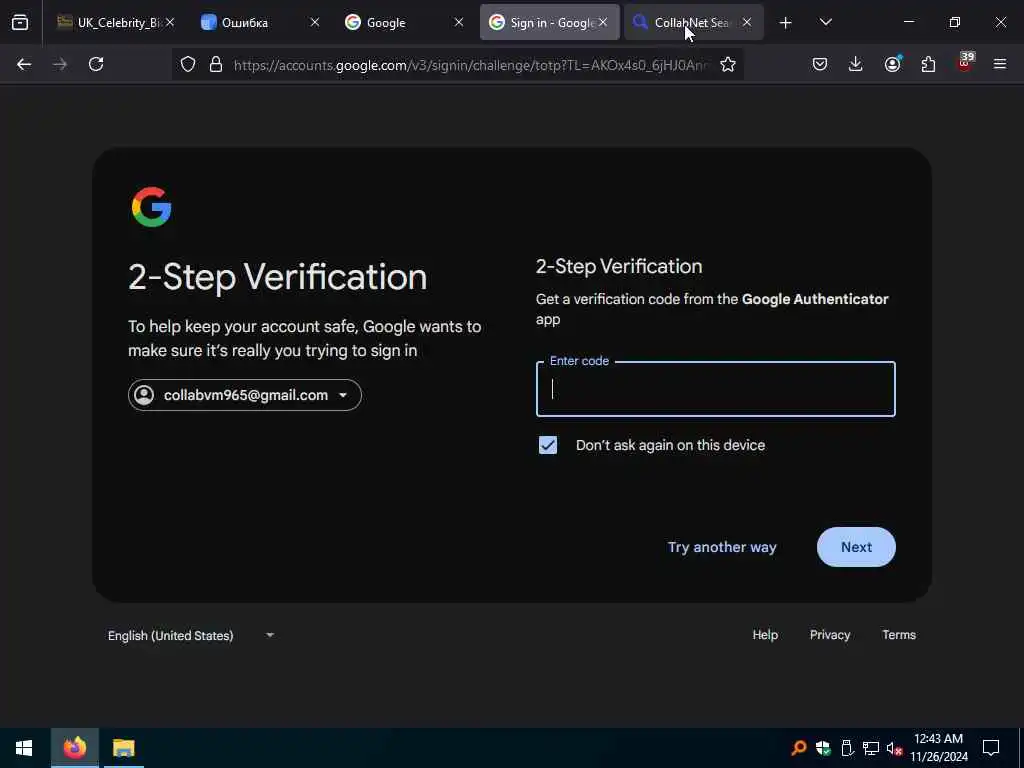Open network status tray icon
This screenshot has height=768, width=1024.
[871, 748]
